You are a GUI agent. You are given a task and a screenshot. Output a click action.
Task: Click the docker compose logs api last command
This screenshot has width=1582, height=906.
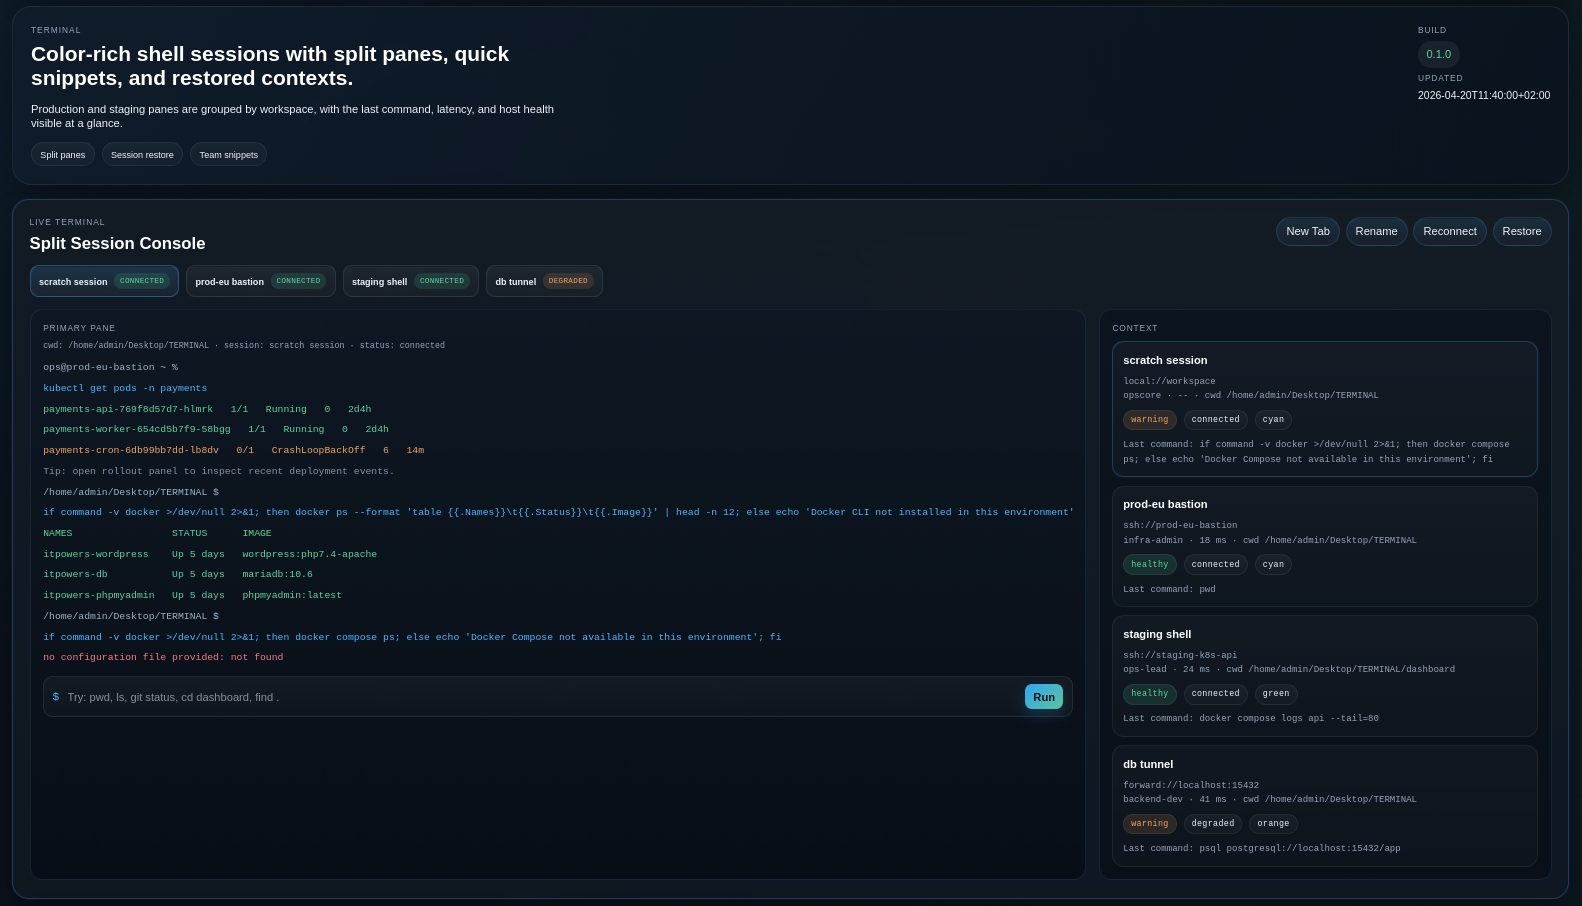click(1250, 719)
